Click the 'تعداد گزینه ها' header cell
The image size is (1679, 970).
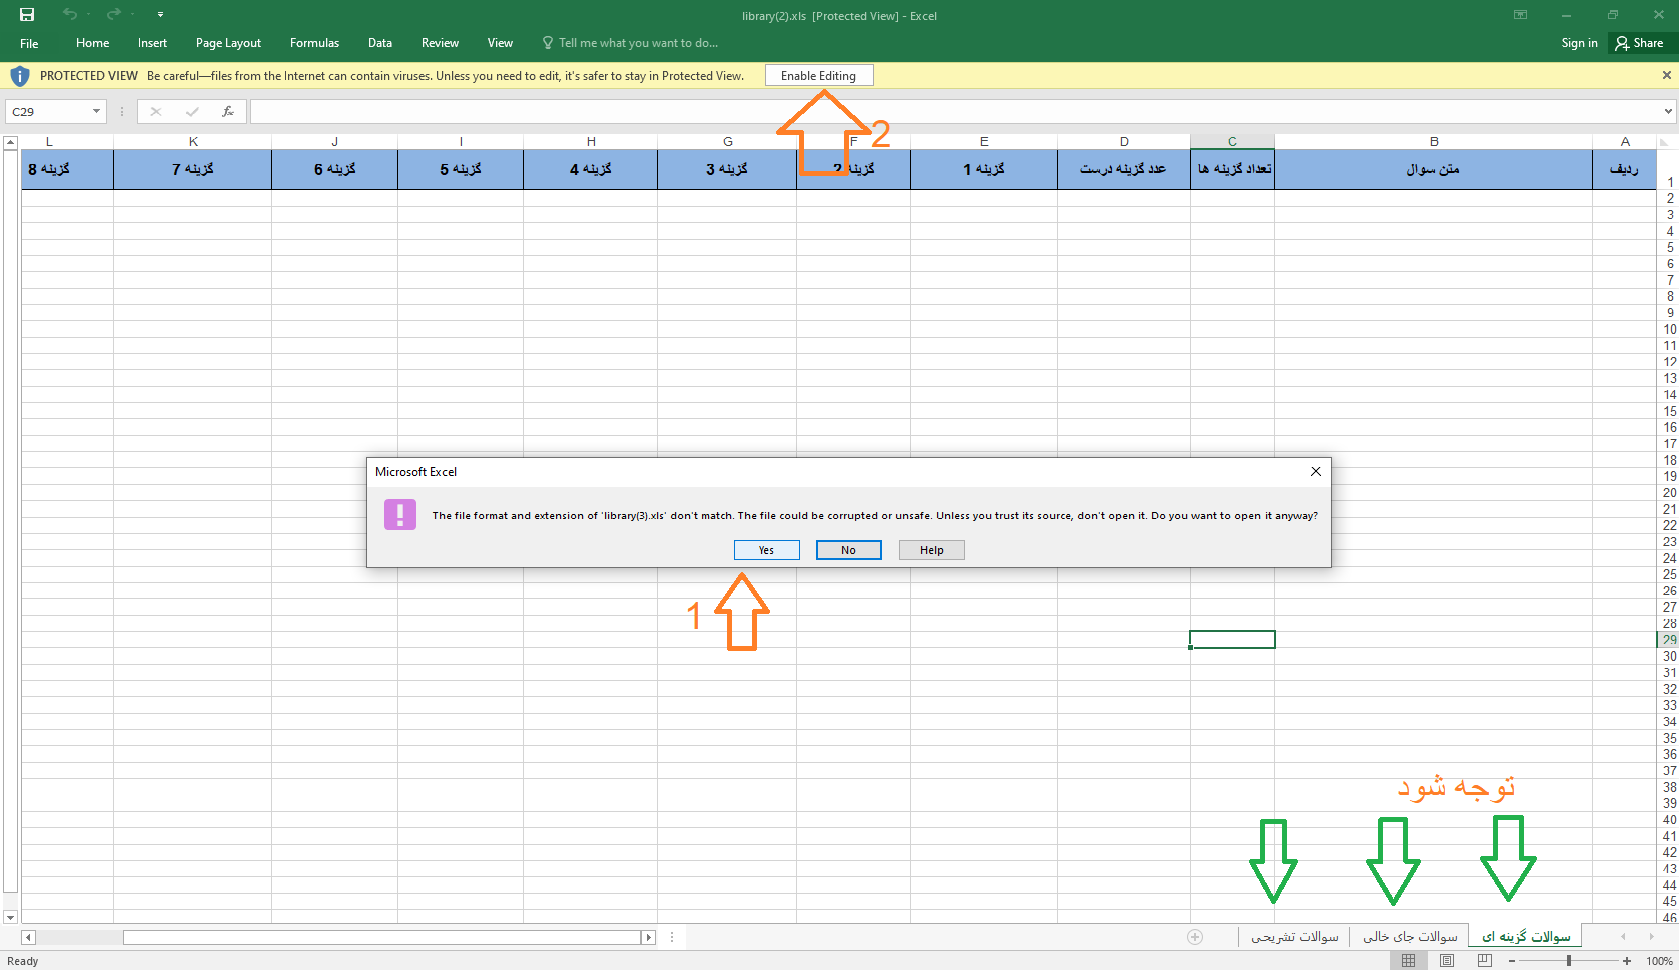pyautogui.click(x=1232, y=169)
